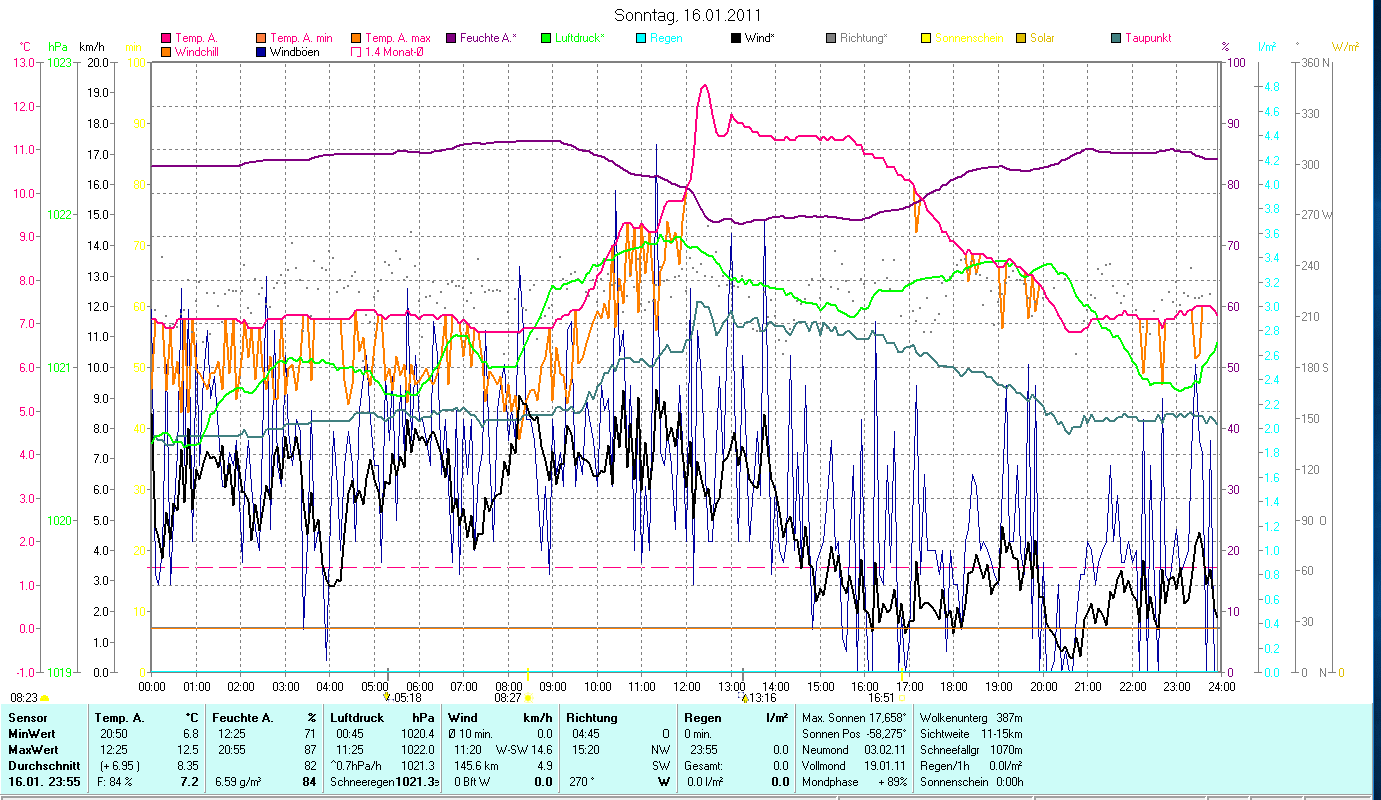The width and height of the screenshot is (1381, 800).
Task: Click the black Wind* legend square
Action: (x=736, y=38)
